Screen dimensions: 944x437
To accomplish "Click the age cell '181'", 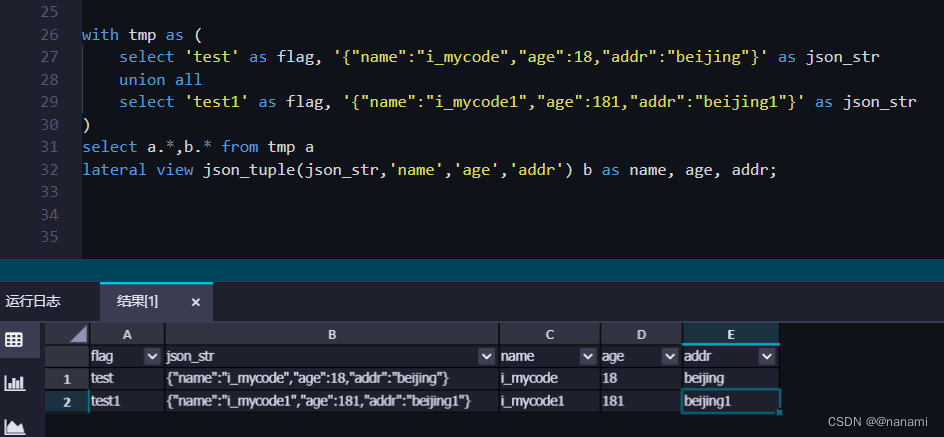I will point(641,401).
